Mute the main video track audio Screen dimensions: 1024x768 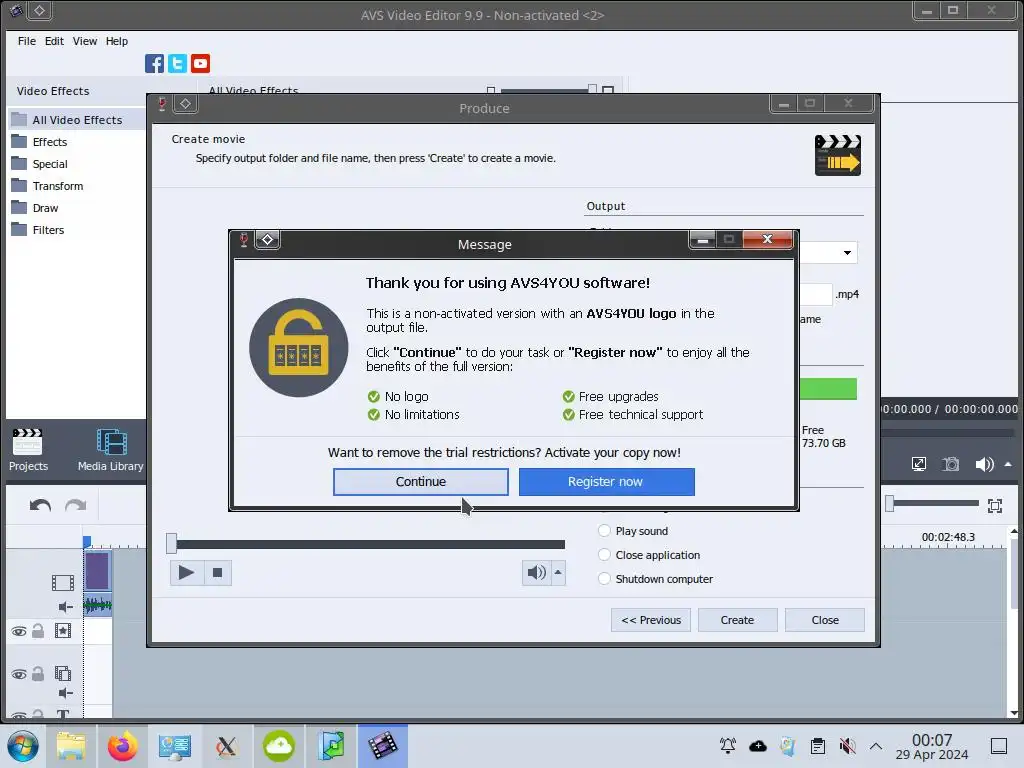[65, 607]
